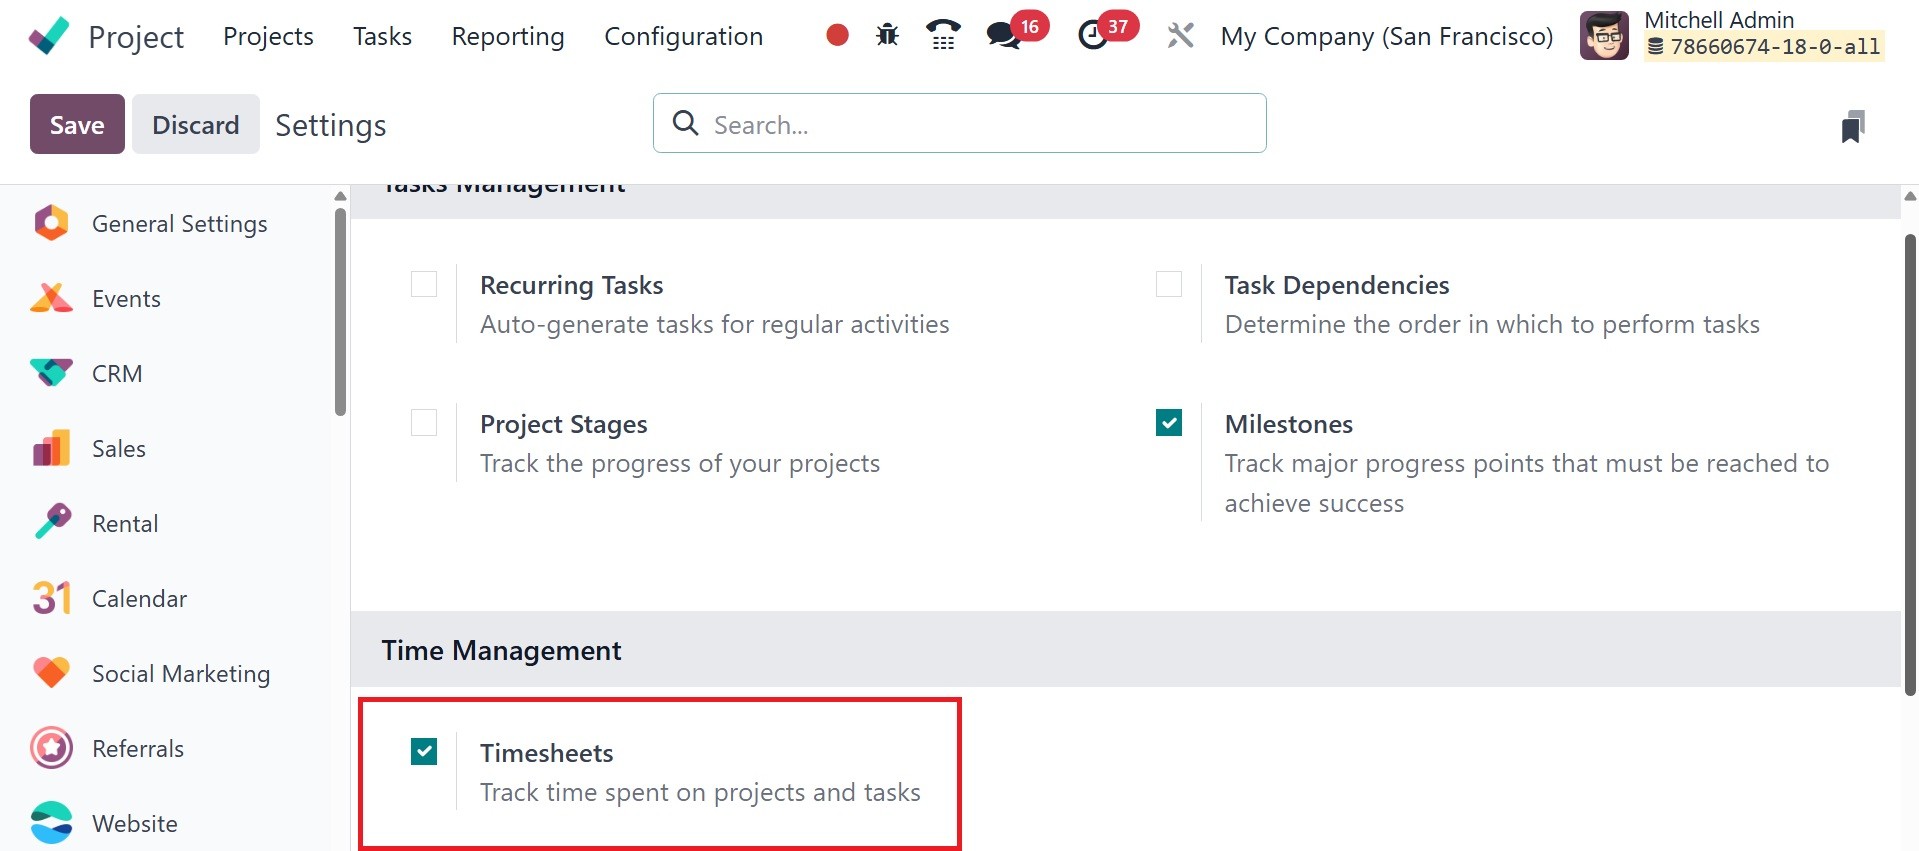
Task: Open the VoIP phone dialer icon
Action: click(943, 36)
